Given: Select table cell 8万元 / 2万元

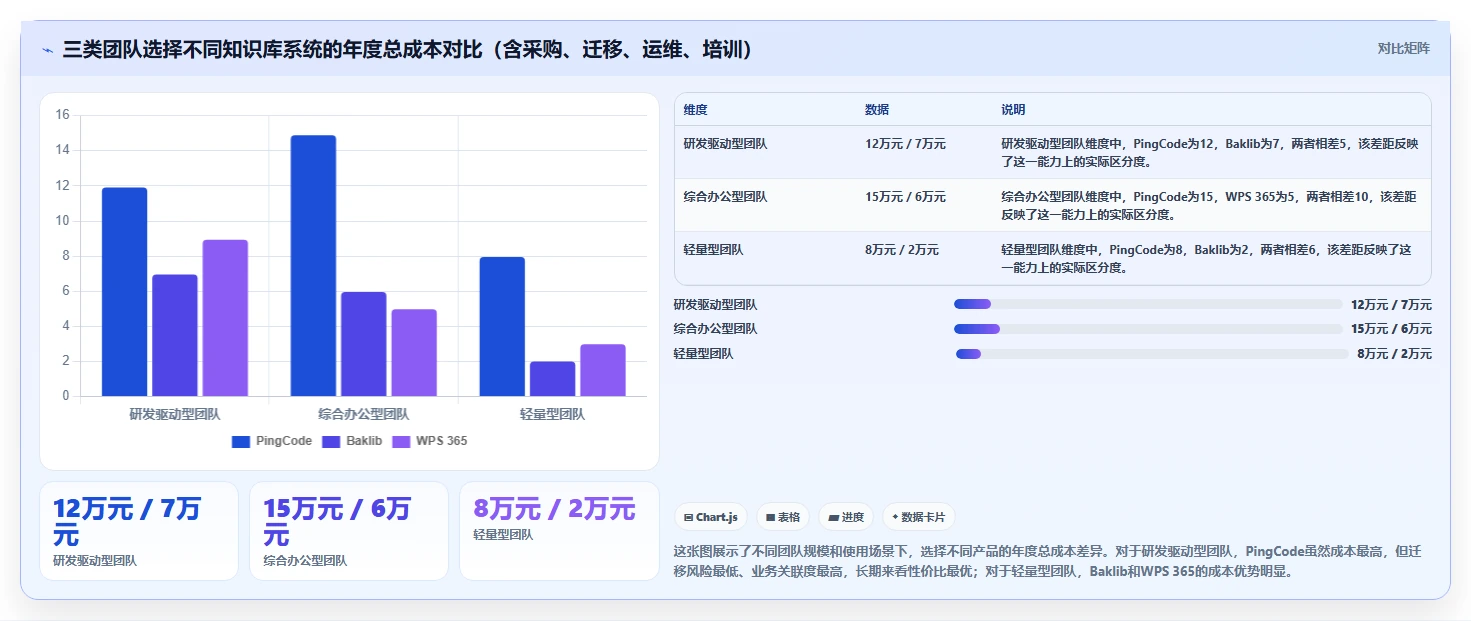Looking at the screenshot, I should pos(902,250).
